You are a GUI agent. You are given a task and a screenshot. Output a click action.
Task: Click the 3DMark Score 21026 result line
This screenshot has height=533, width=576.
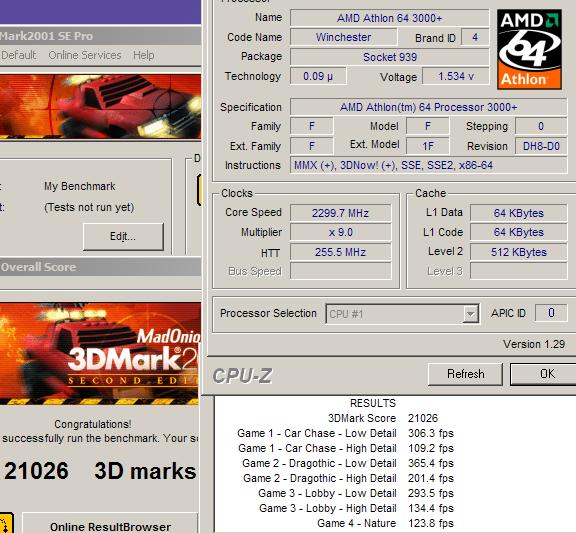point(383,418)
